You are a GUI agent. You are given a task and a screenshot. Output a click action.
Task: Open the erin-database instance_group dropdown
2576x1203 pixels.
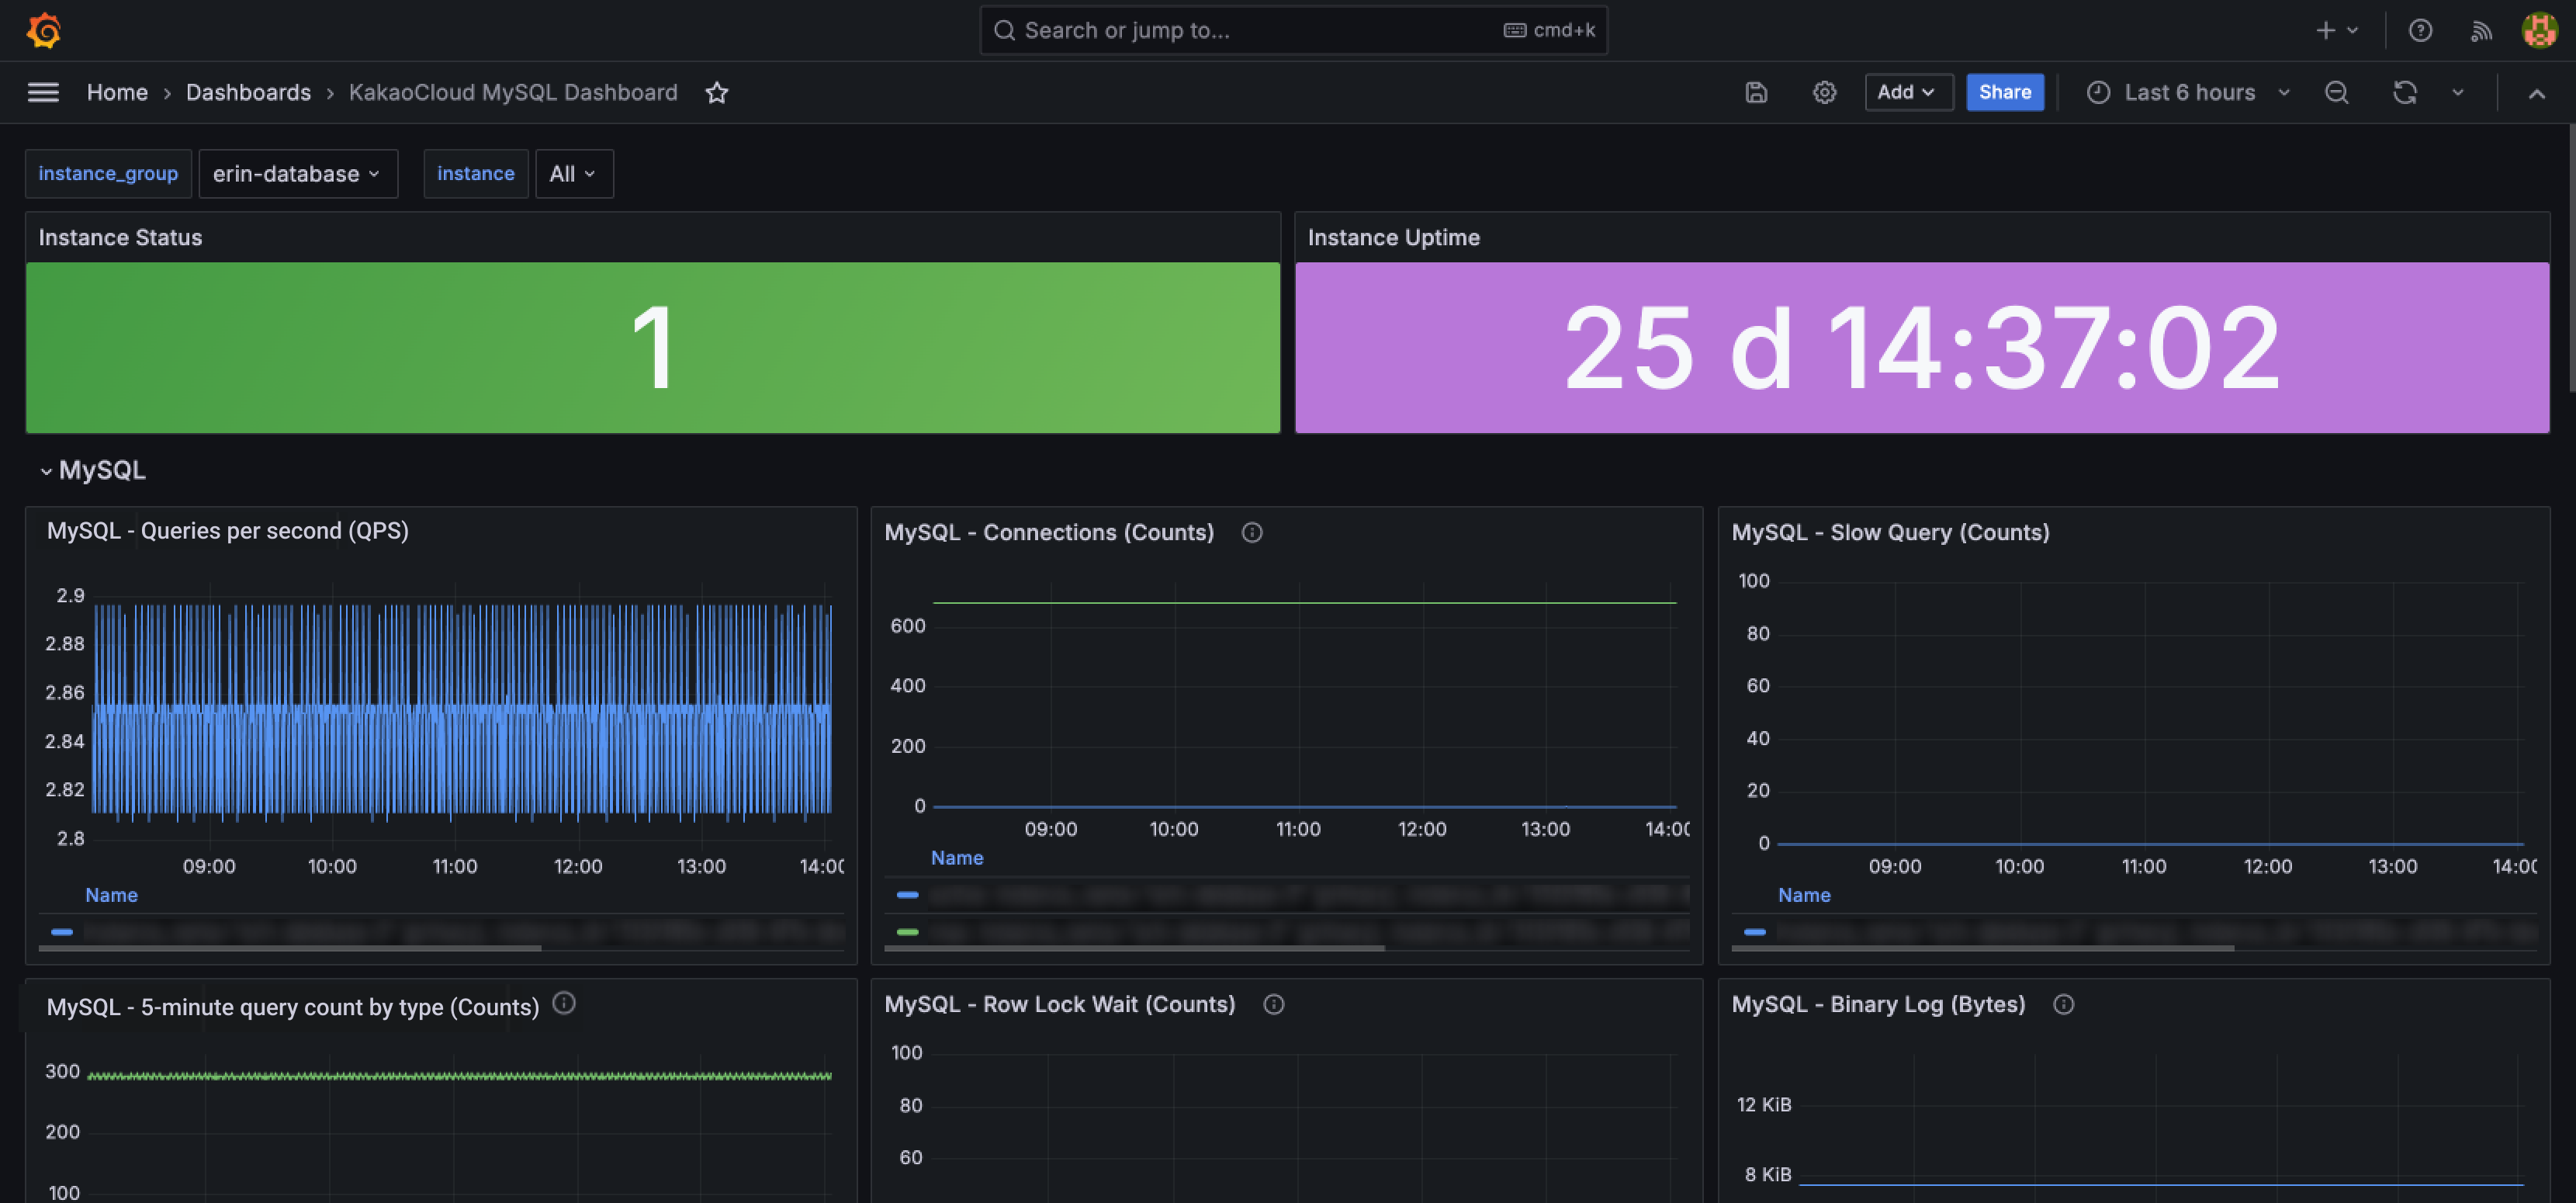(297, 173)
